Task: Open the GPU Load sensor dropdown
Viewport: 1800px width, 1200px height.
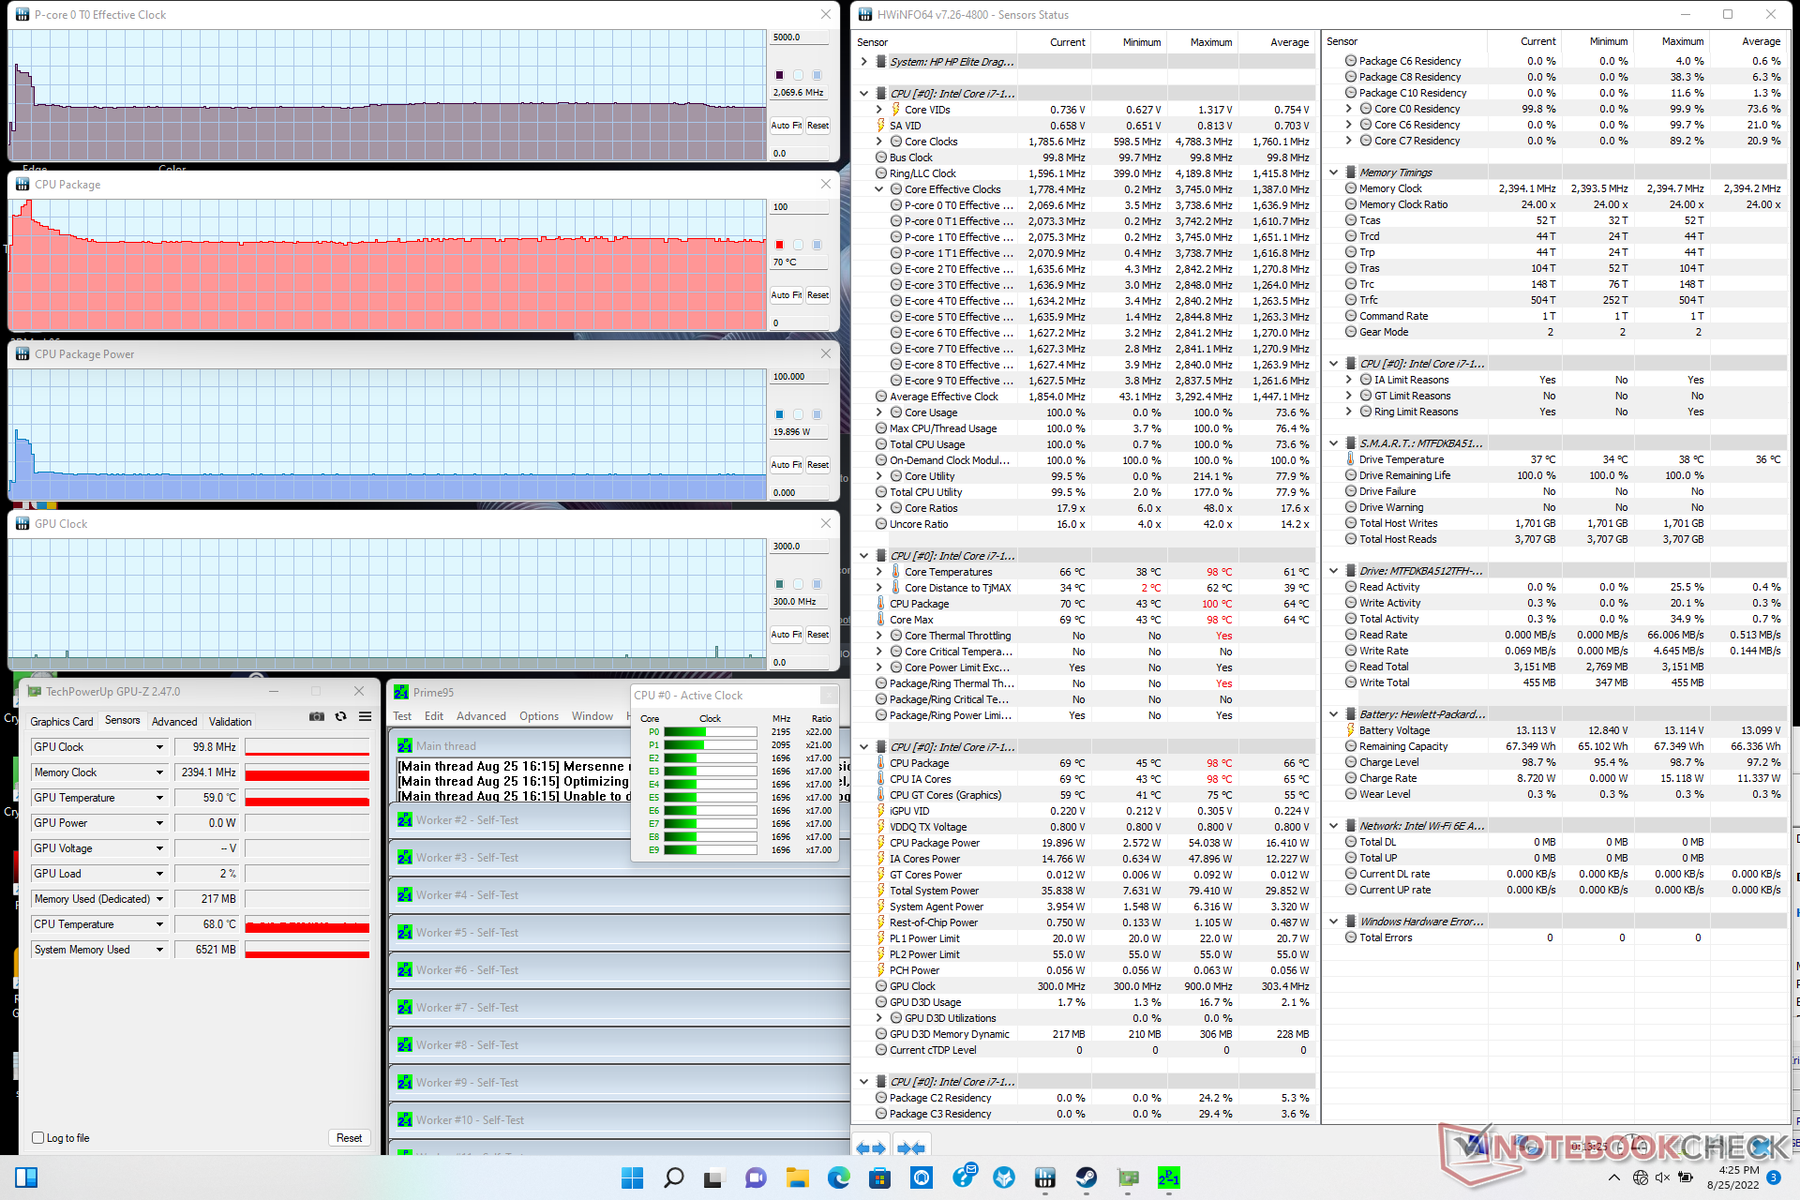Action: [x=159, y=874]
